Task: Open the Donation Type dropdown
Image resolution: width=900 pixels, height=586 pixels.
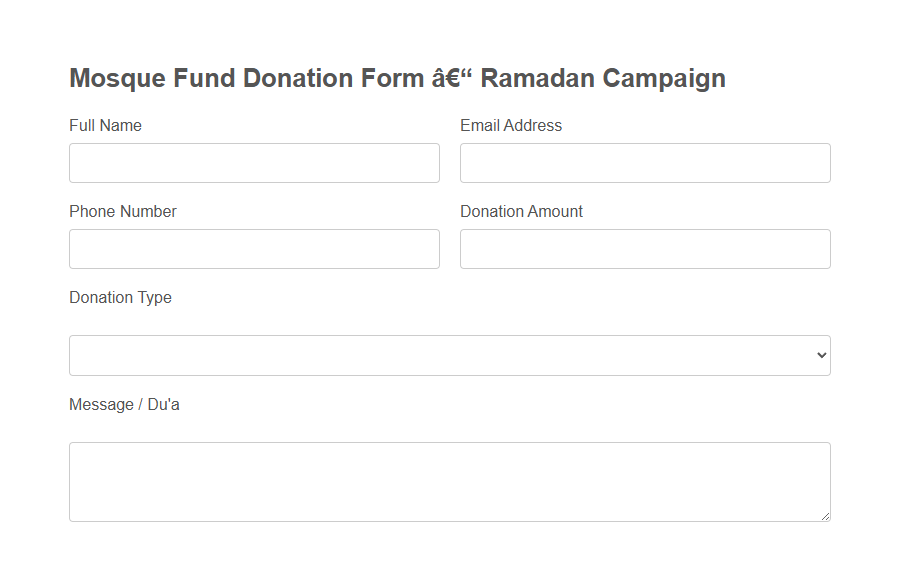Action: point(450,355)
